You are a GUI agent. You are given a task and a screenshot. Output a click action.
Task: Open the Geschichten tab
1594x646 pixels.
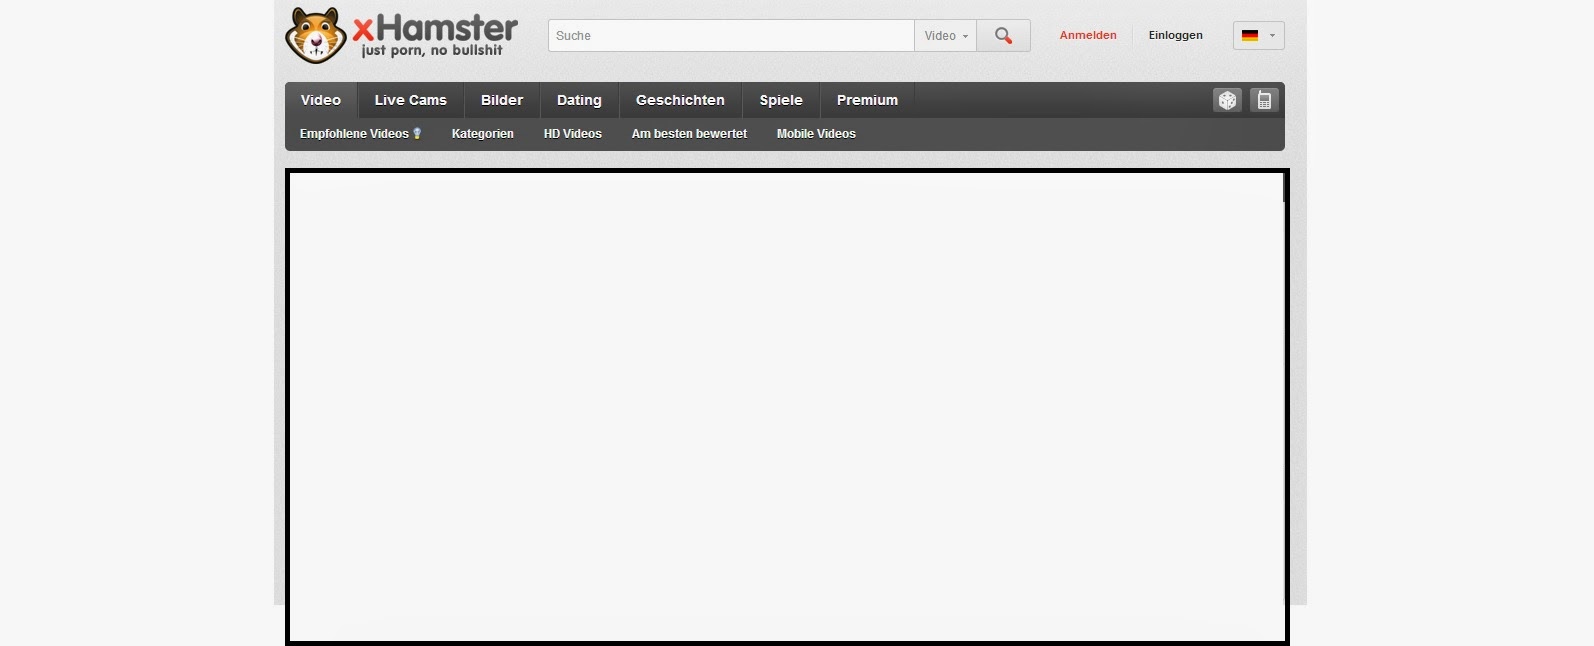coord(680,100)
